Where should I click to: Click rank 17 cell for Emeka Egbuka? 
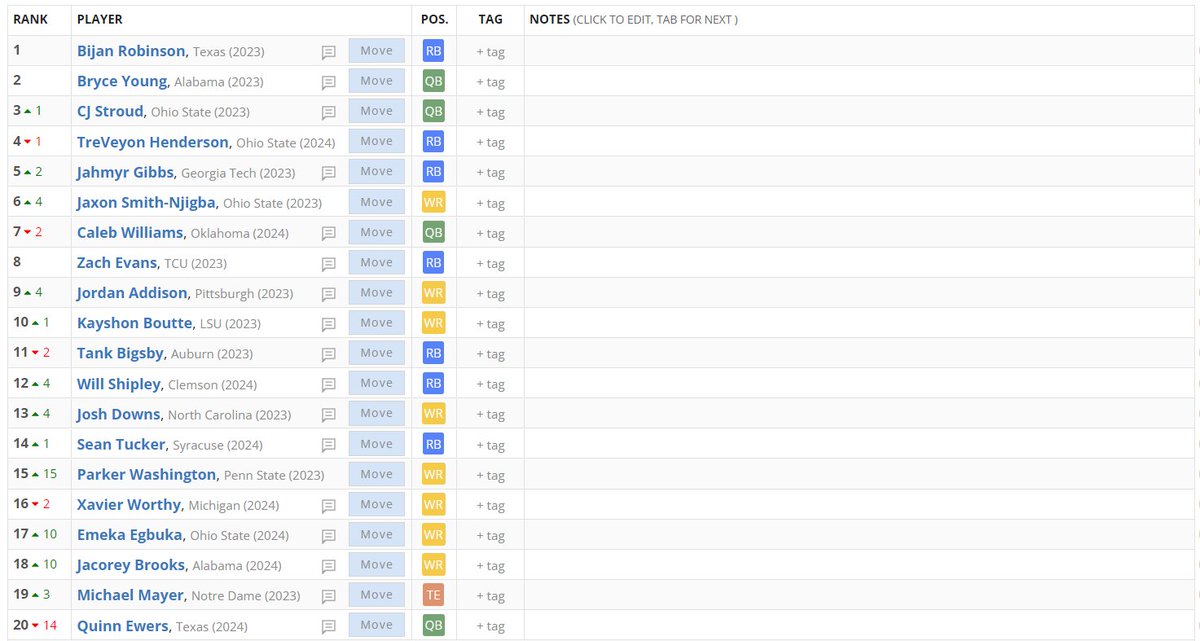click(39, 535)
